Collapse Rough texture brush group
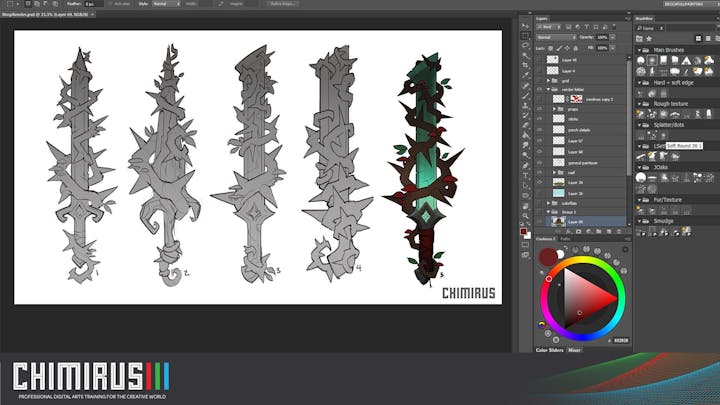The height and width of the screenshot is (405, 720). pyautogui.click(x=639, y=104)
